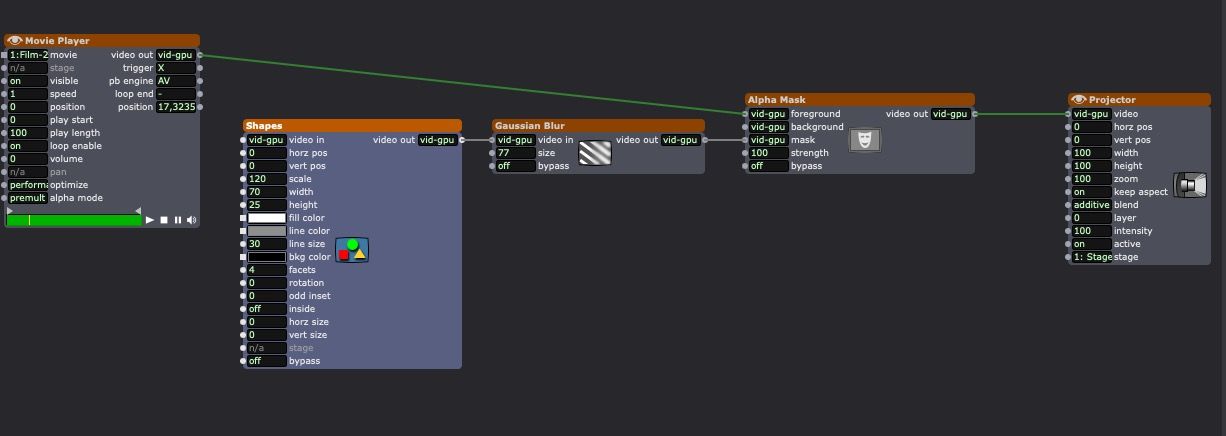This screenshot has height=436, width=1226.
Task: Click the Gaussian Blur striped icon
Action: pos(595,153)
